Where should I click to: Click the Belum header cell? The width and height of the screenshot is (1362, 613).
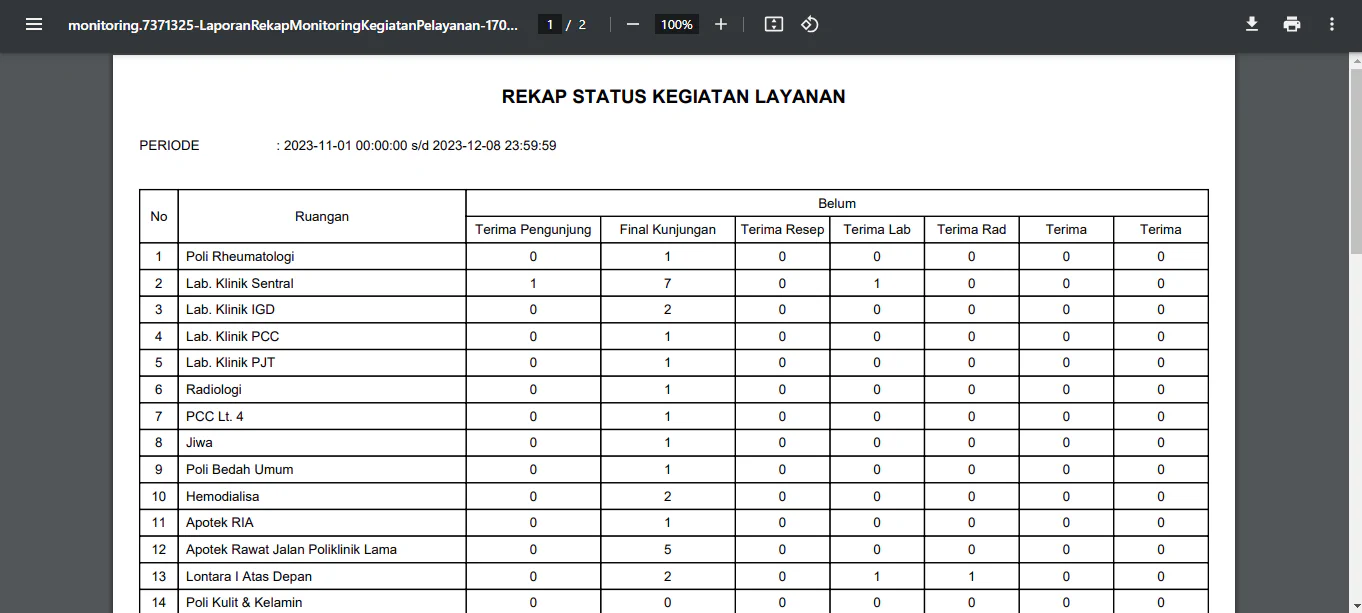pos(837,203)
